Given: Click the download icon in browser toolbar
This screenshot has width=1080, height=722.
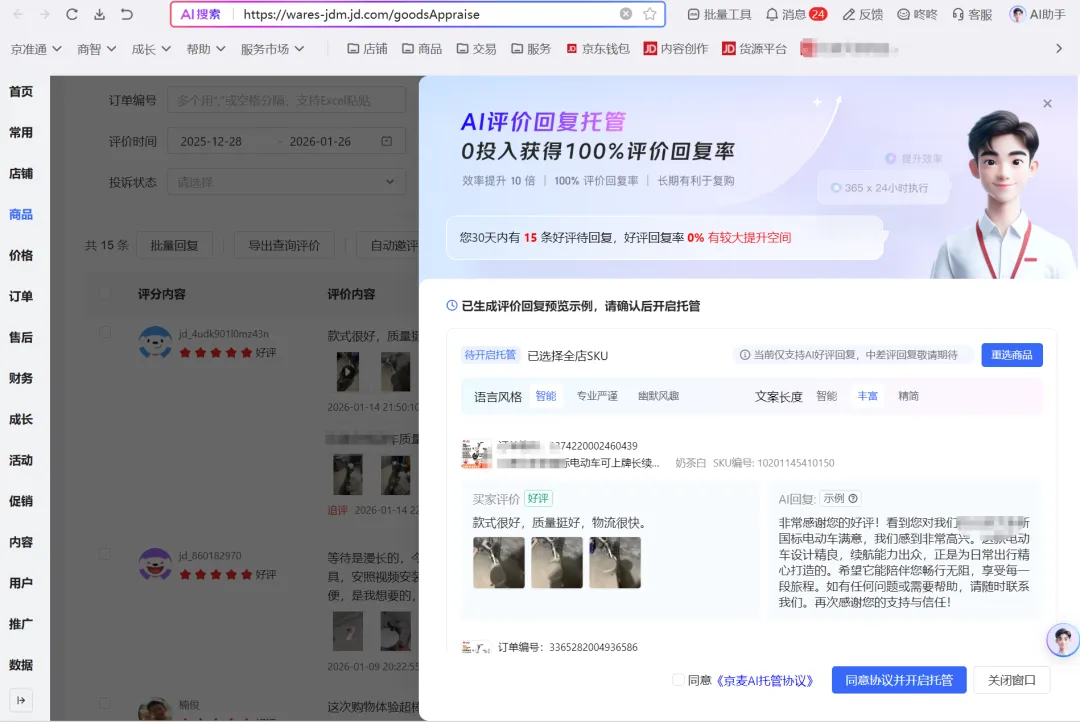Looking at the screenshot, I should click(99, 14).
